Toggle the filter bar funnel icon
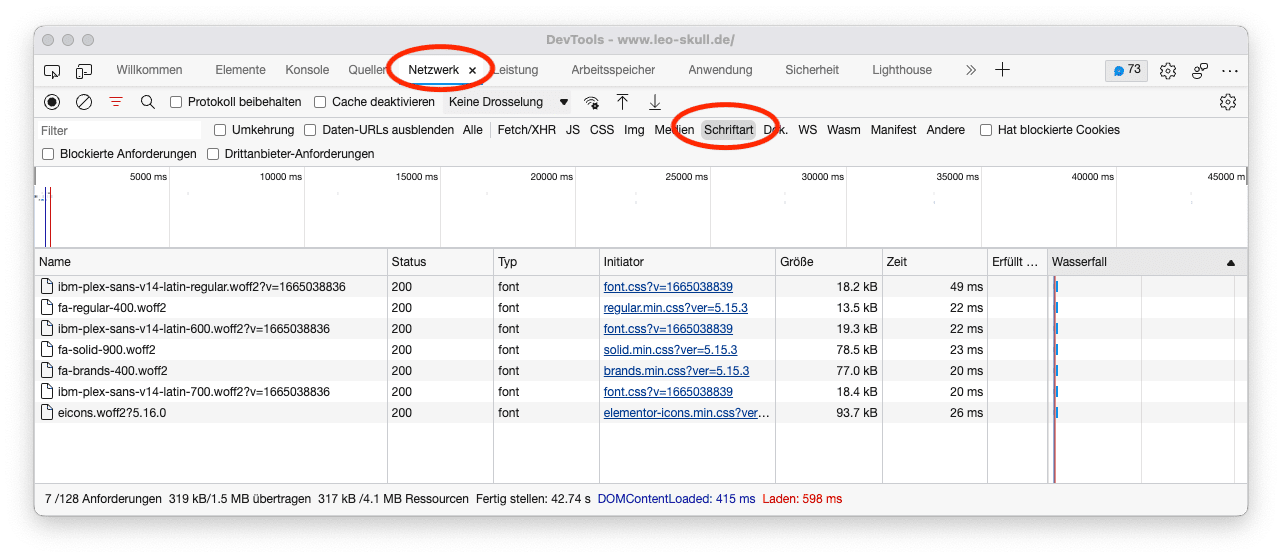 point(116,102)
